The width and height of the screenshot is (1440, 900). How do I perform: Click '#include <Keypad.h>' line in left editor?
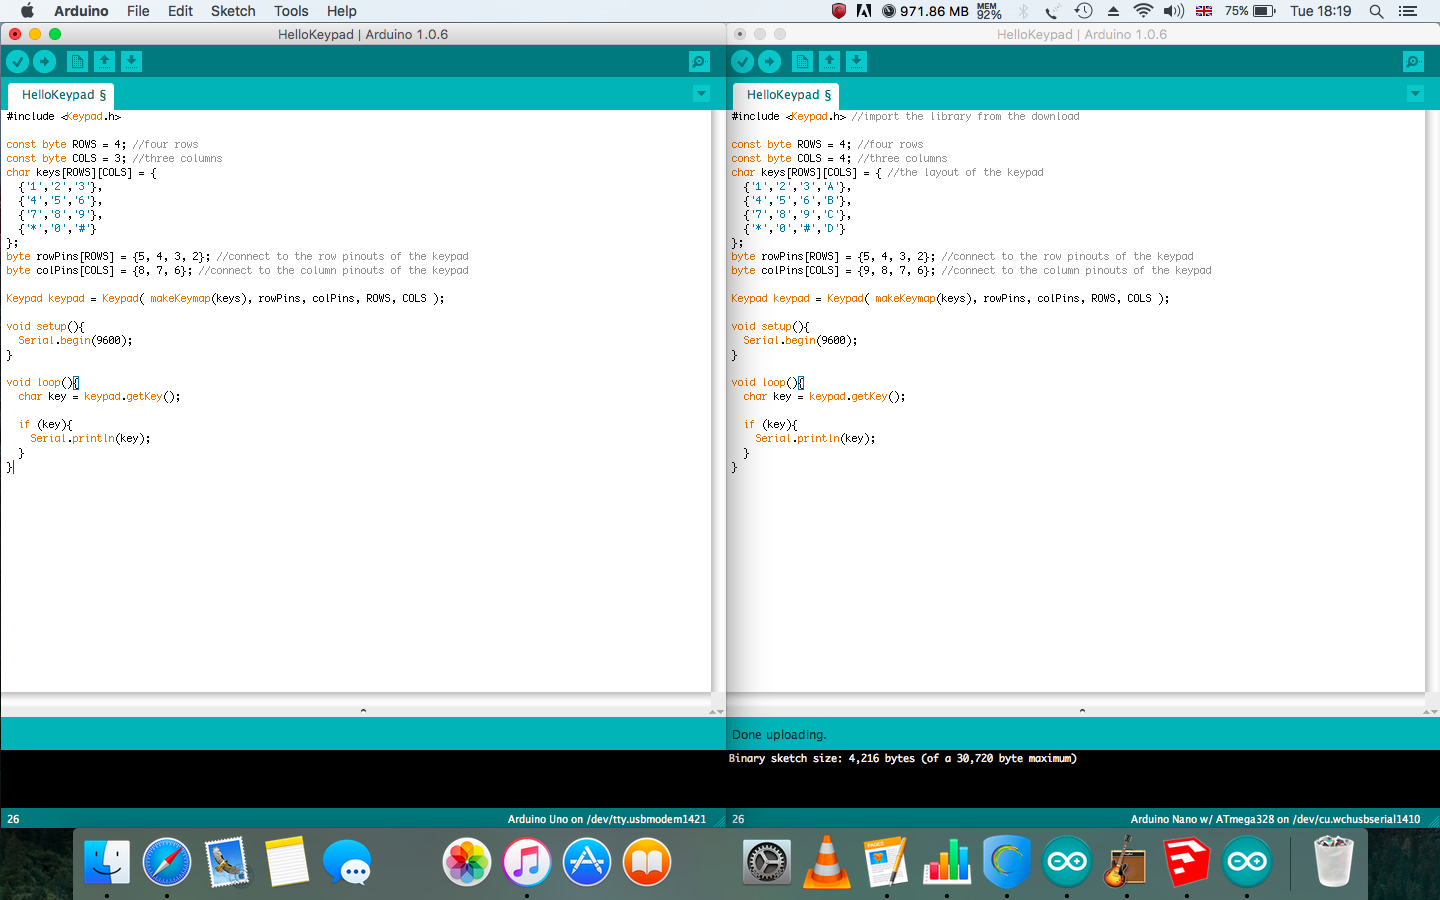pos(63,117)
